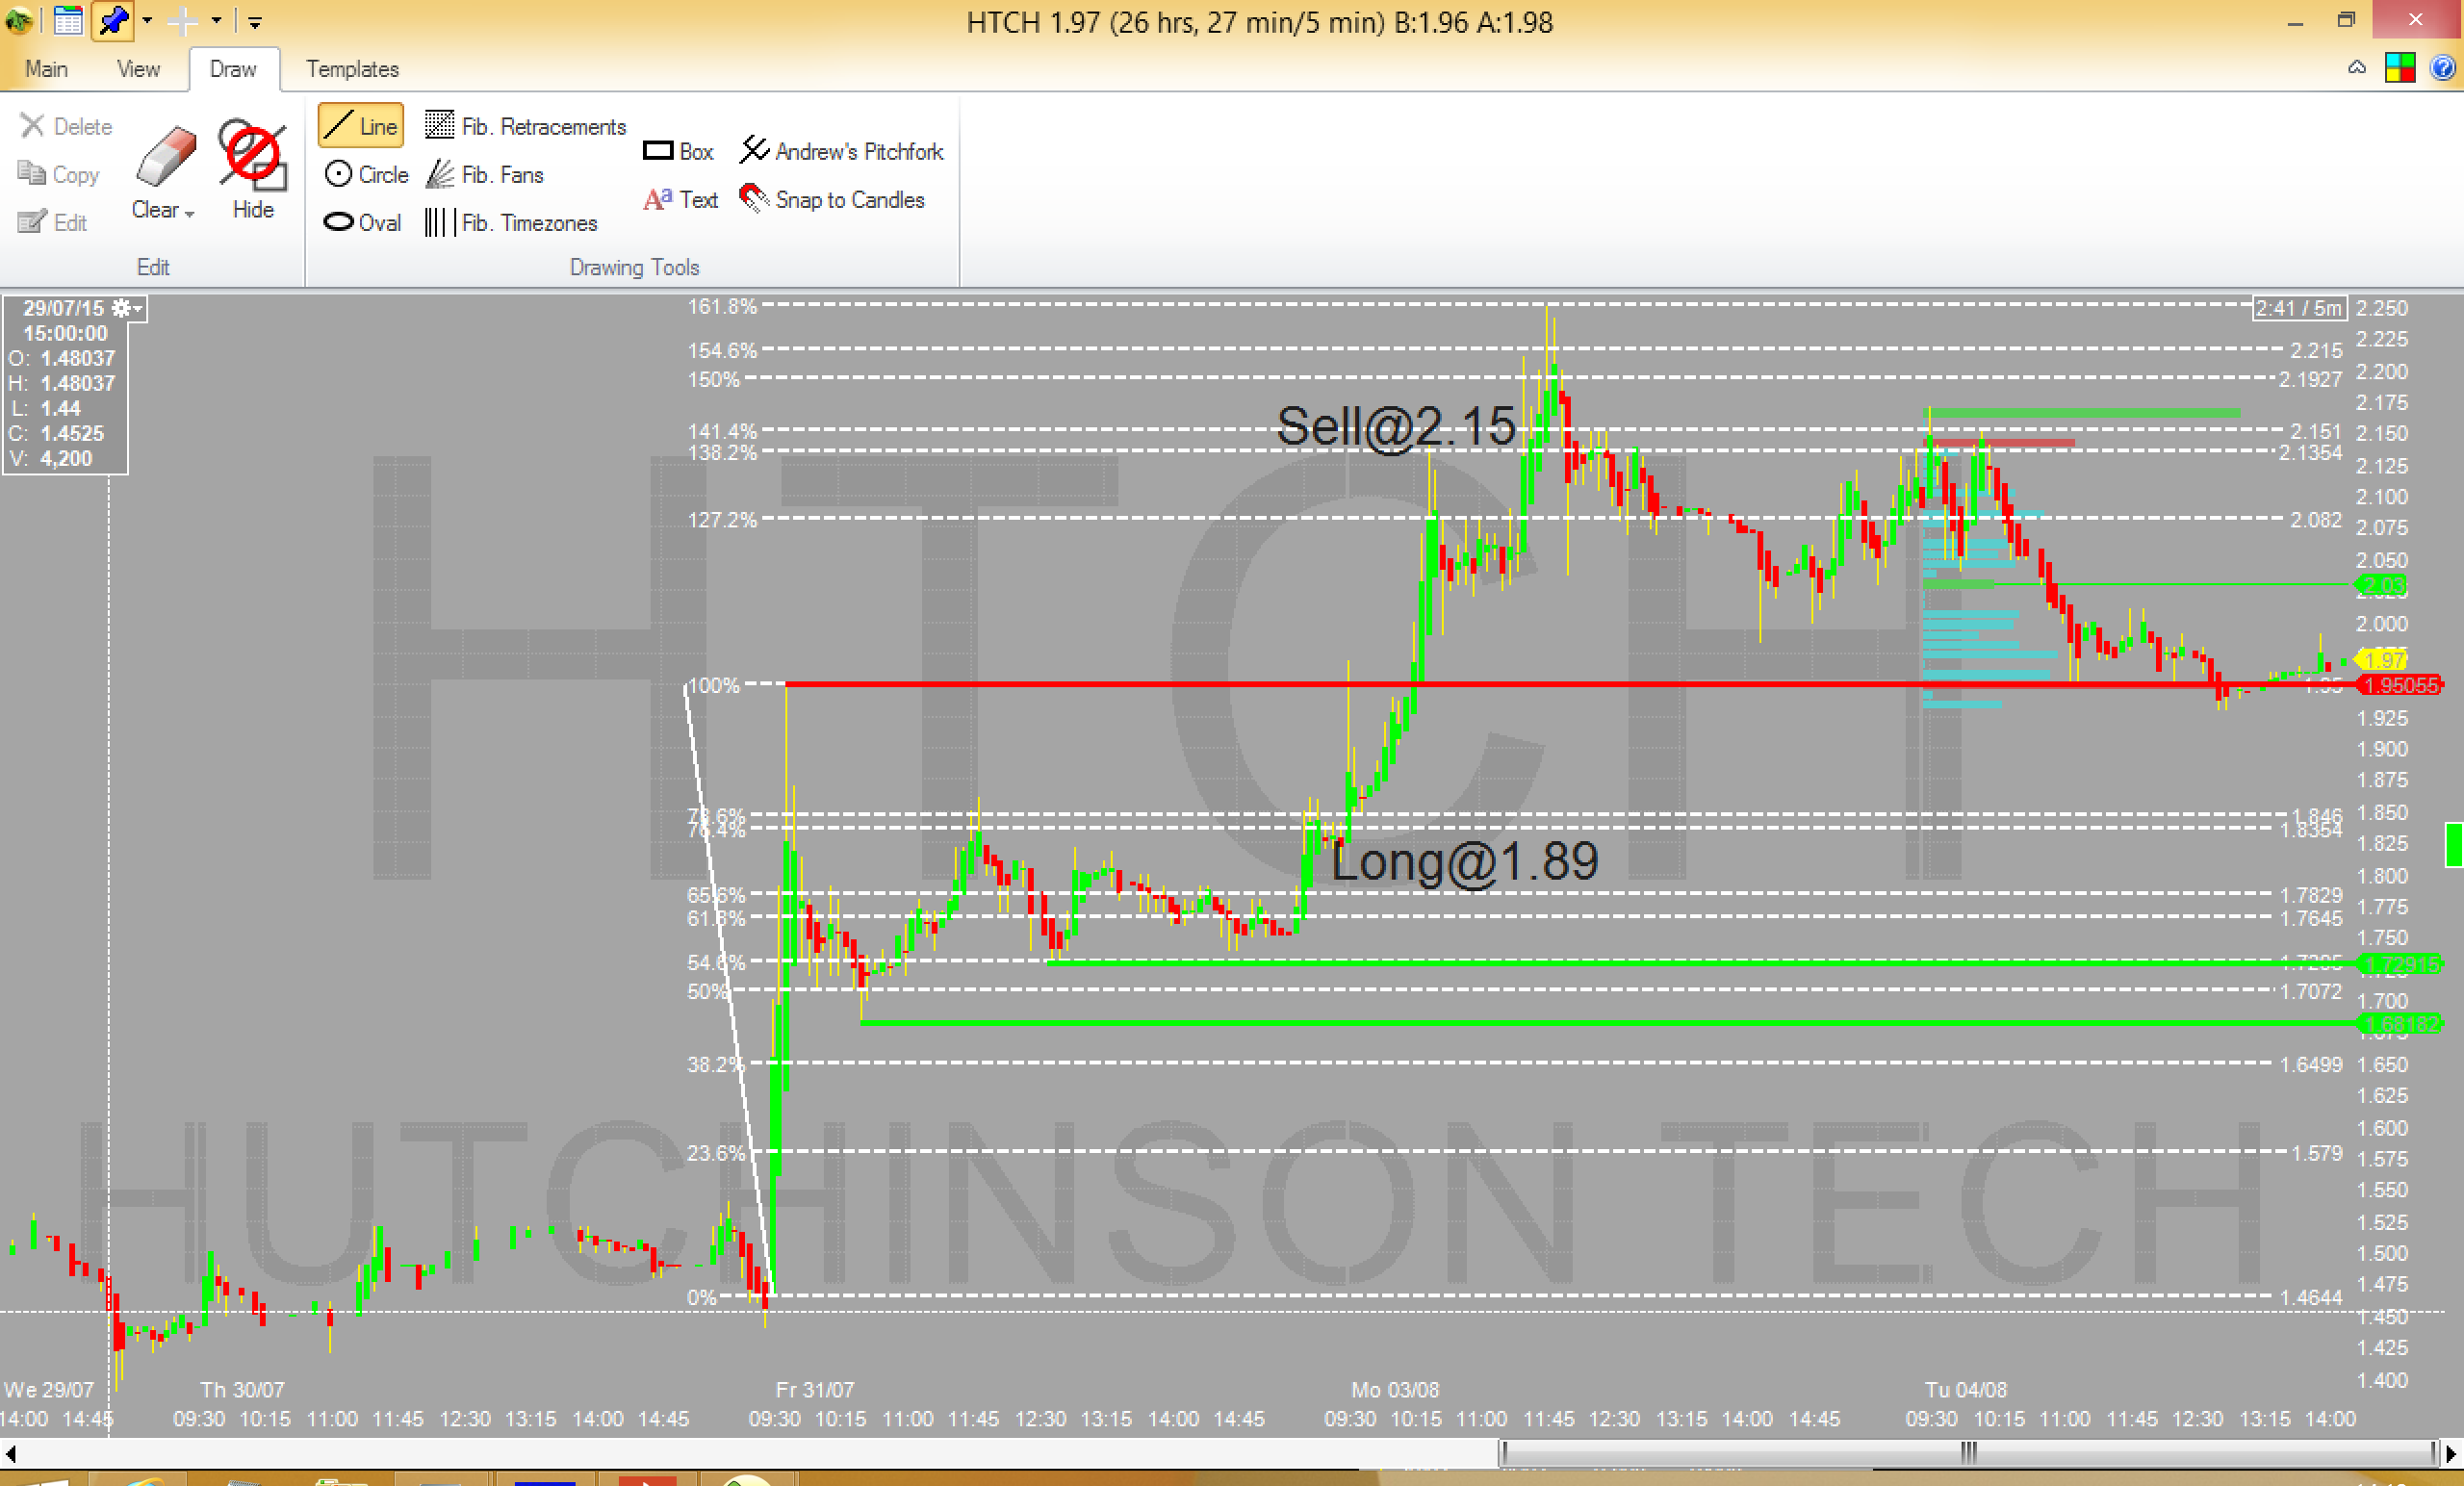The width and height of the screenshot is (2464, 1486).
Task: Open the View ribbon tab
Action: pyautogui.click(x=138, y=69)
